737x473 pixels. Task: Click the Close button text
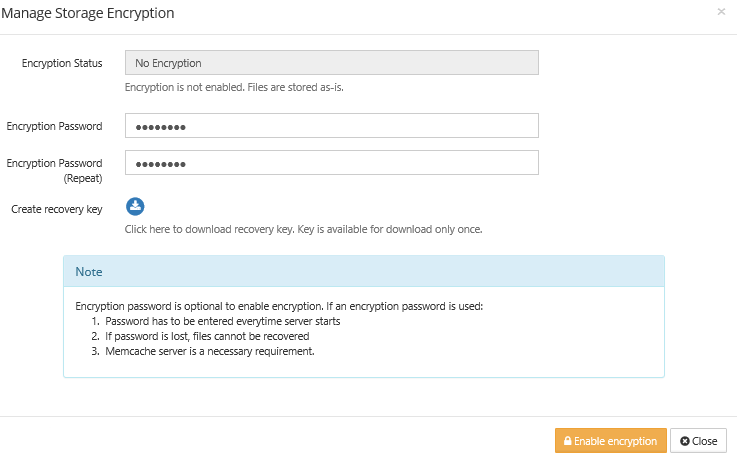click(704, 441)
